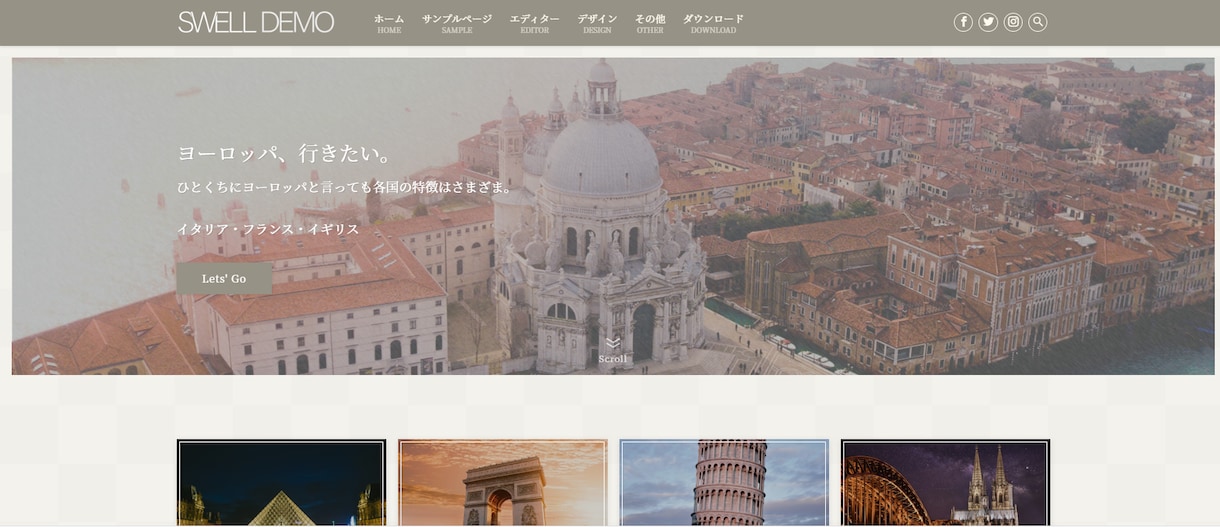Open the Instagram icon in header

[1013, 22]
